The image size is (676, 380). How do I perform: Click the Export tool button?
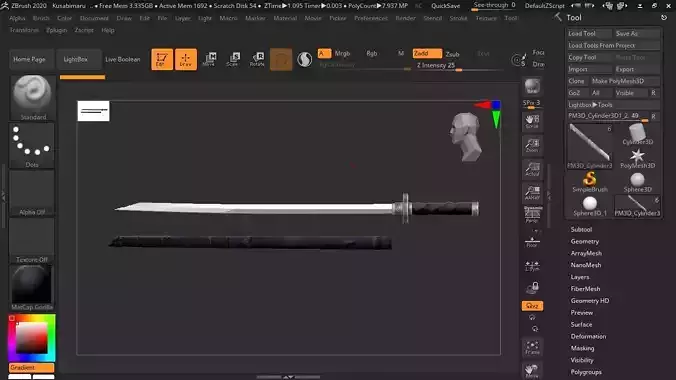tap(637, 69)
